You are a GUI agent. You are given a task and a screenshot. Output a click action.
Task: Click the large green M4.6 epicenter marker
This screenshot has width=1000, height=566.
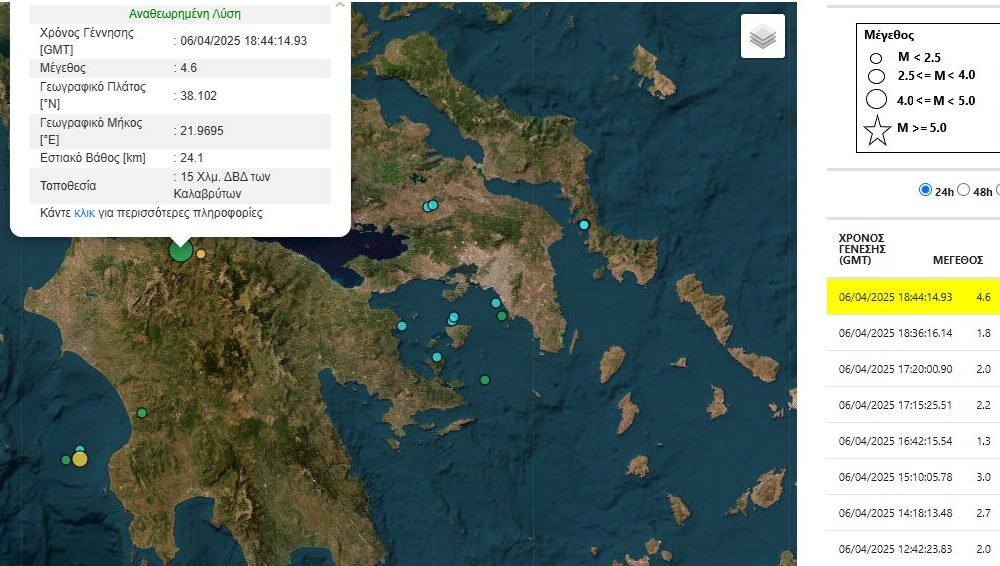coord(181,250)
